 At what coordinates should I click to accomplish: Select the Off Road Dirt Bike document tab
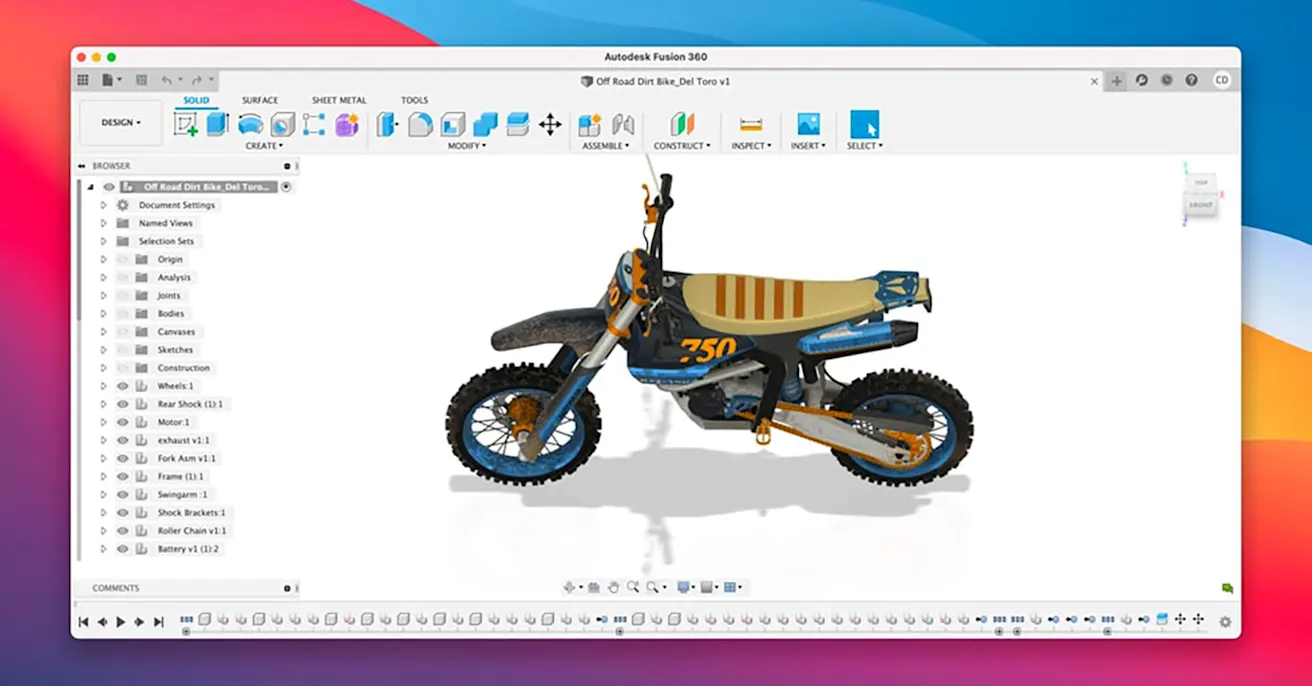656,81
